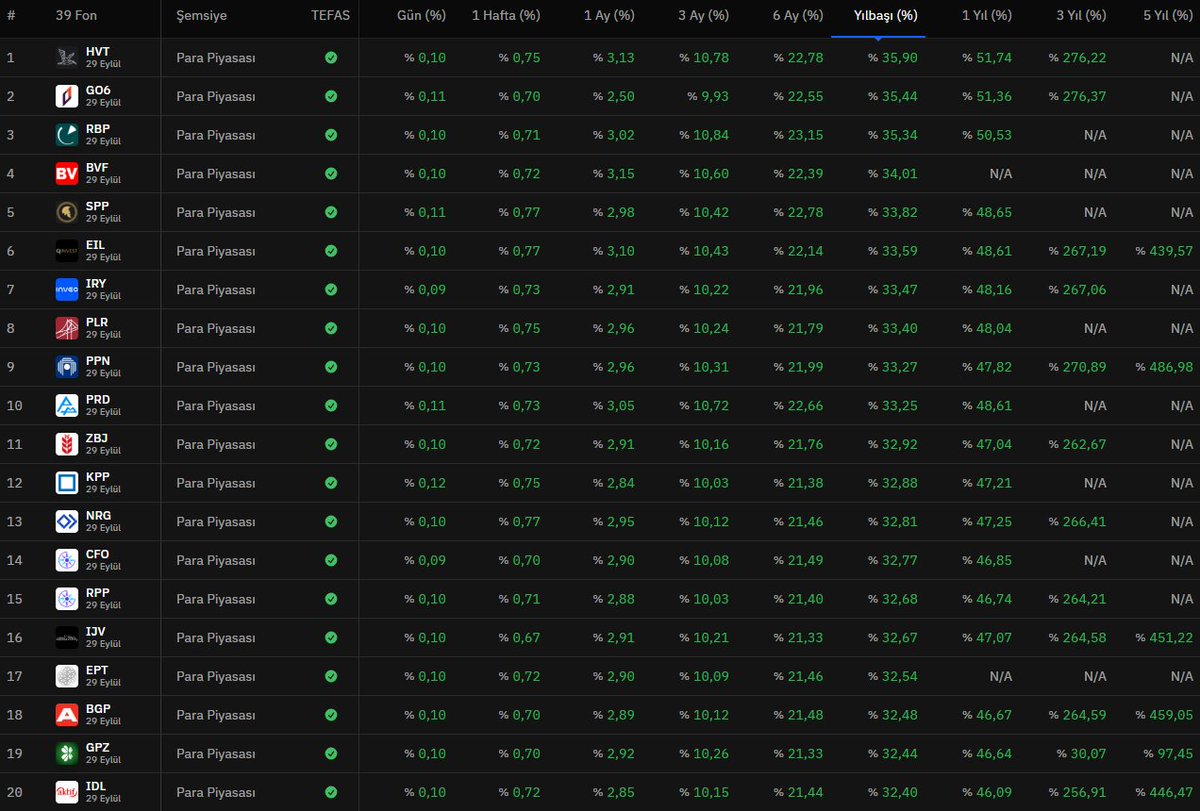Select the GO6 fund logo
Image resolution: width=1200 pixels, height=811 pixels.
[67, 96]
